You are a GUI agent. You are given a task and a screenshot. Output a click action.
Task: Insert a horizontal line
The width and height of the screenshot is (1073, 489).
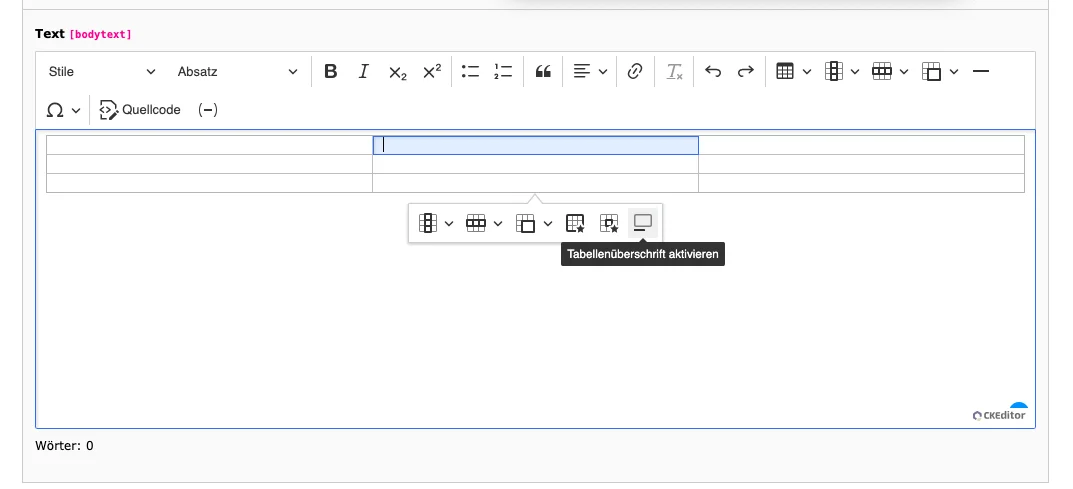[x=981, y=72]
